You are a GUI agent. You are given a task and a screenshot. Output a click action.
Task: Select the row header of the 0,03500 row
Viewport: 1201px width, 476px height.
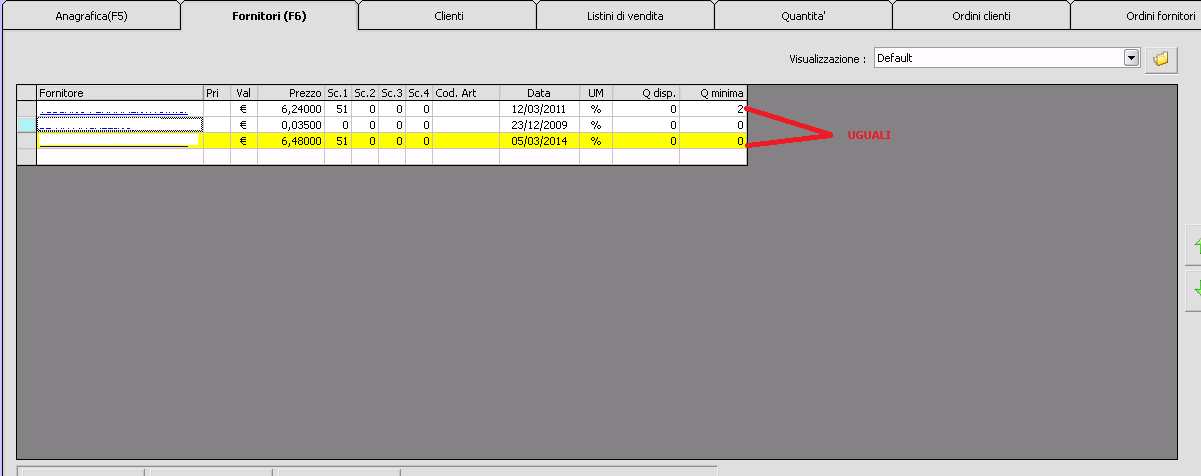27,125
